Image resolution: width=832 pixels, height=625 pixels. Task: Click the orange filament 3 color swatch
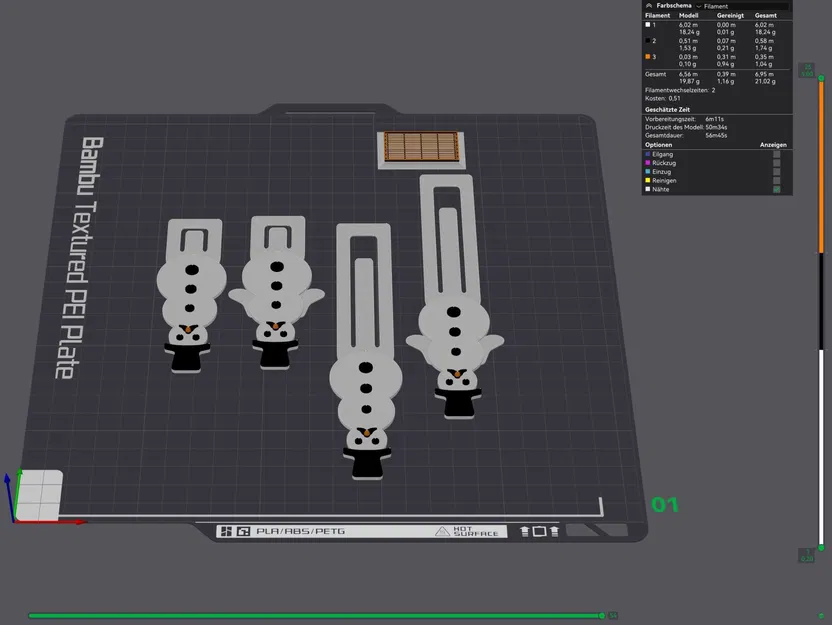tap(647, 57)
